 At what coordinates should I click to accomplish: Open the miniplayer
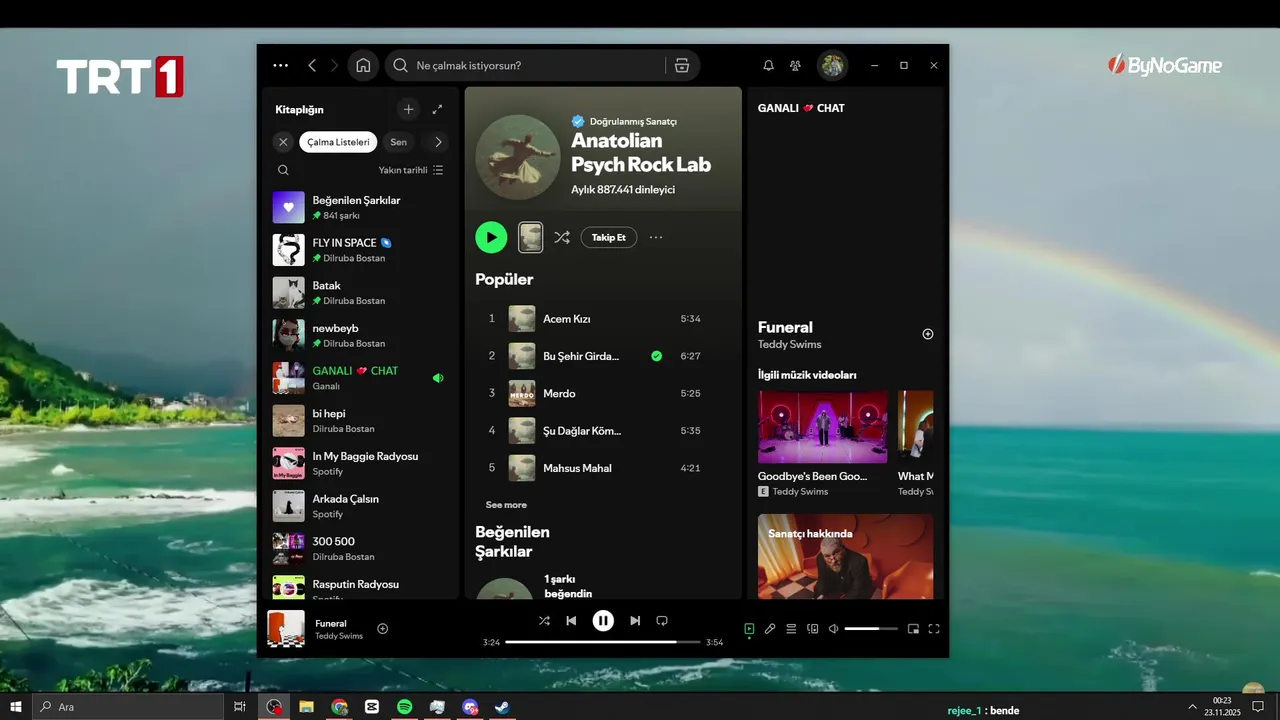click(913, 629)
